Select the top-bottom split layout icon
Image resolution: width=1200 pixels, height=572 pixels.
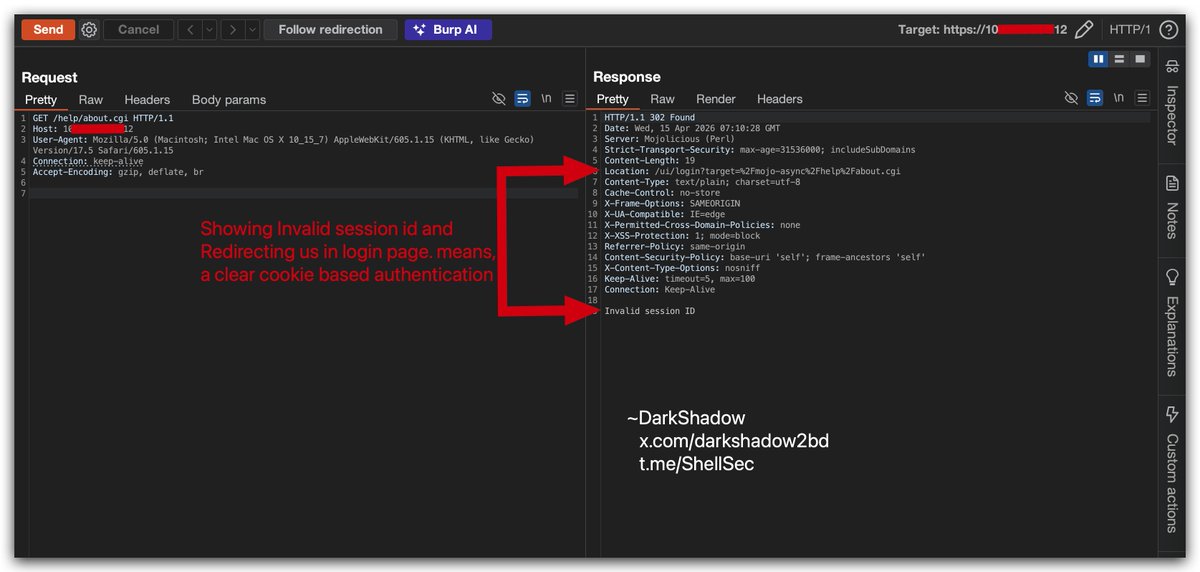tap(1119, 59)
